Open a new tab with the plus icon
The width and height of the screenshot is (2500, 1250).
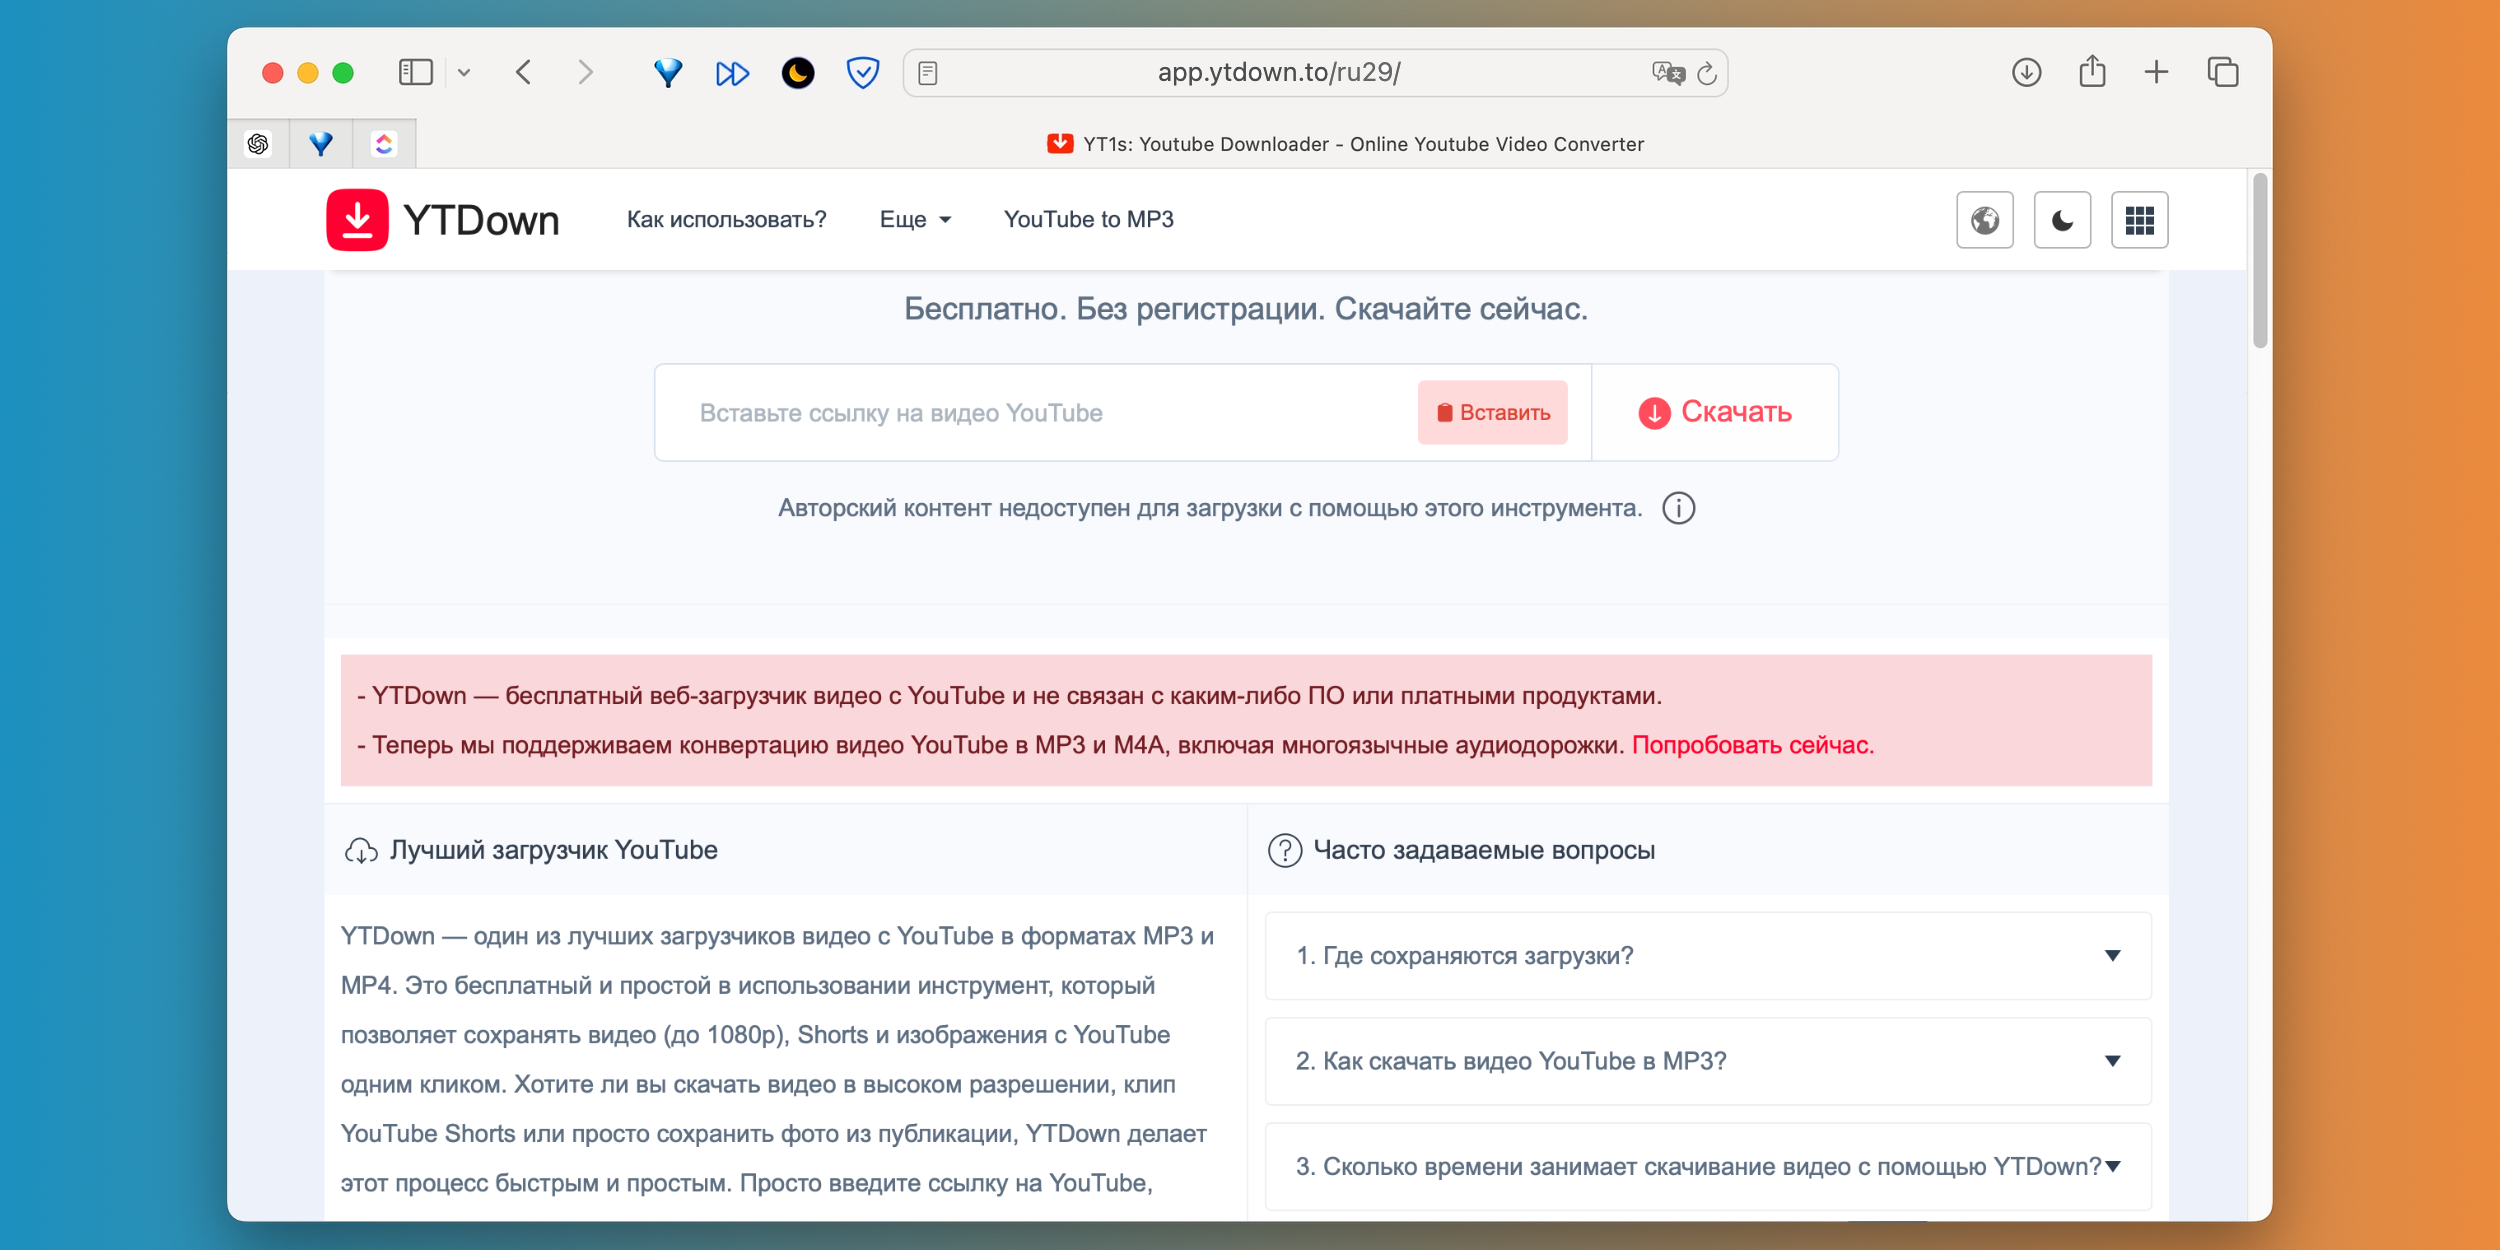tap(2156, 72)
